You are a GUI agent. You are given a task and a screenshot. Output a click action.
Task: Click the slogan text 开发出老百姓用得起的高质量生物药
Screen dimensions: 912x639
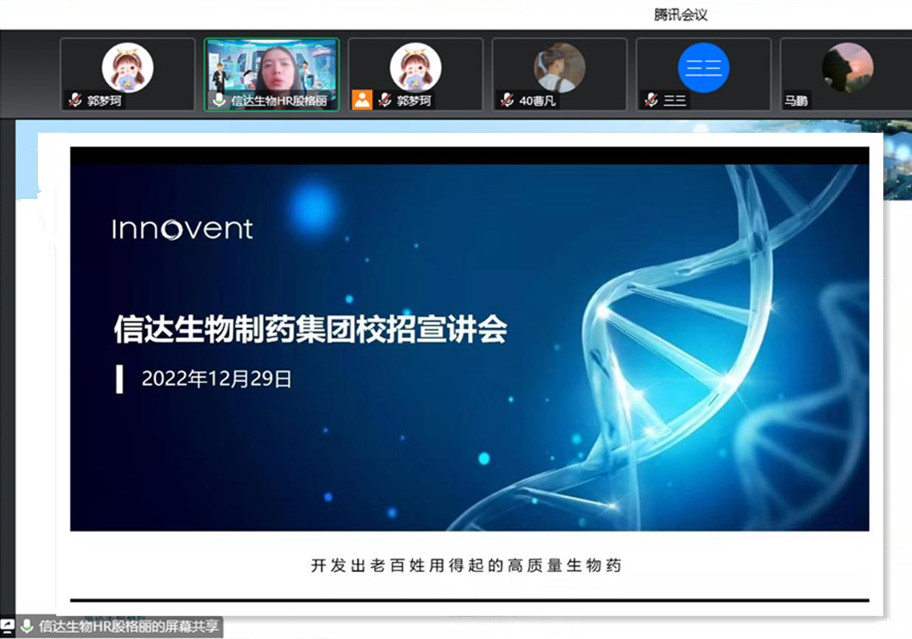point(466,566)
